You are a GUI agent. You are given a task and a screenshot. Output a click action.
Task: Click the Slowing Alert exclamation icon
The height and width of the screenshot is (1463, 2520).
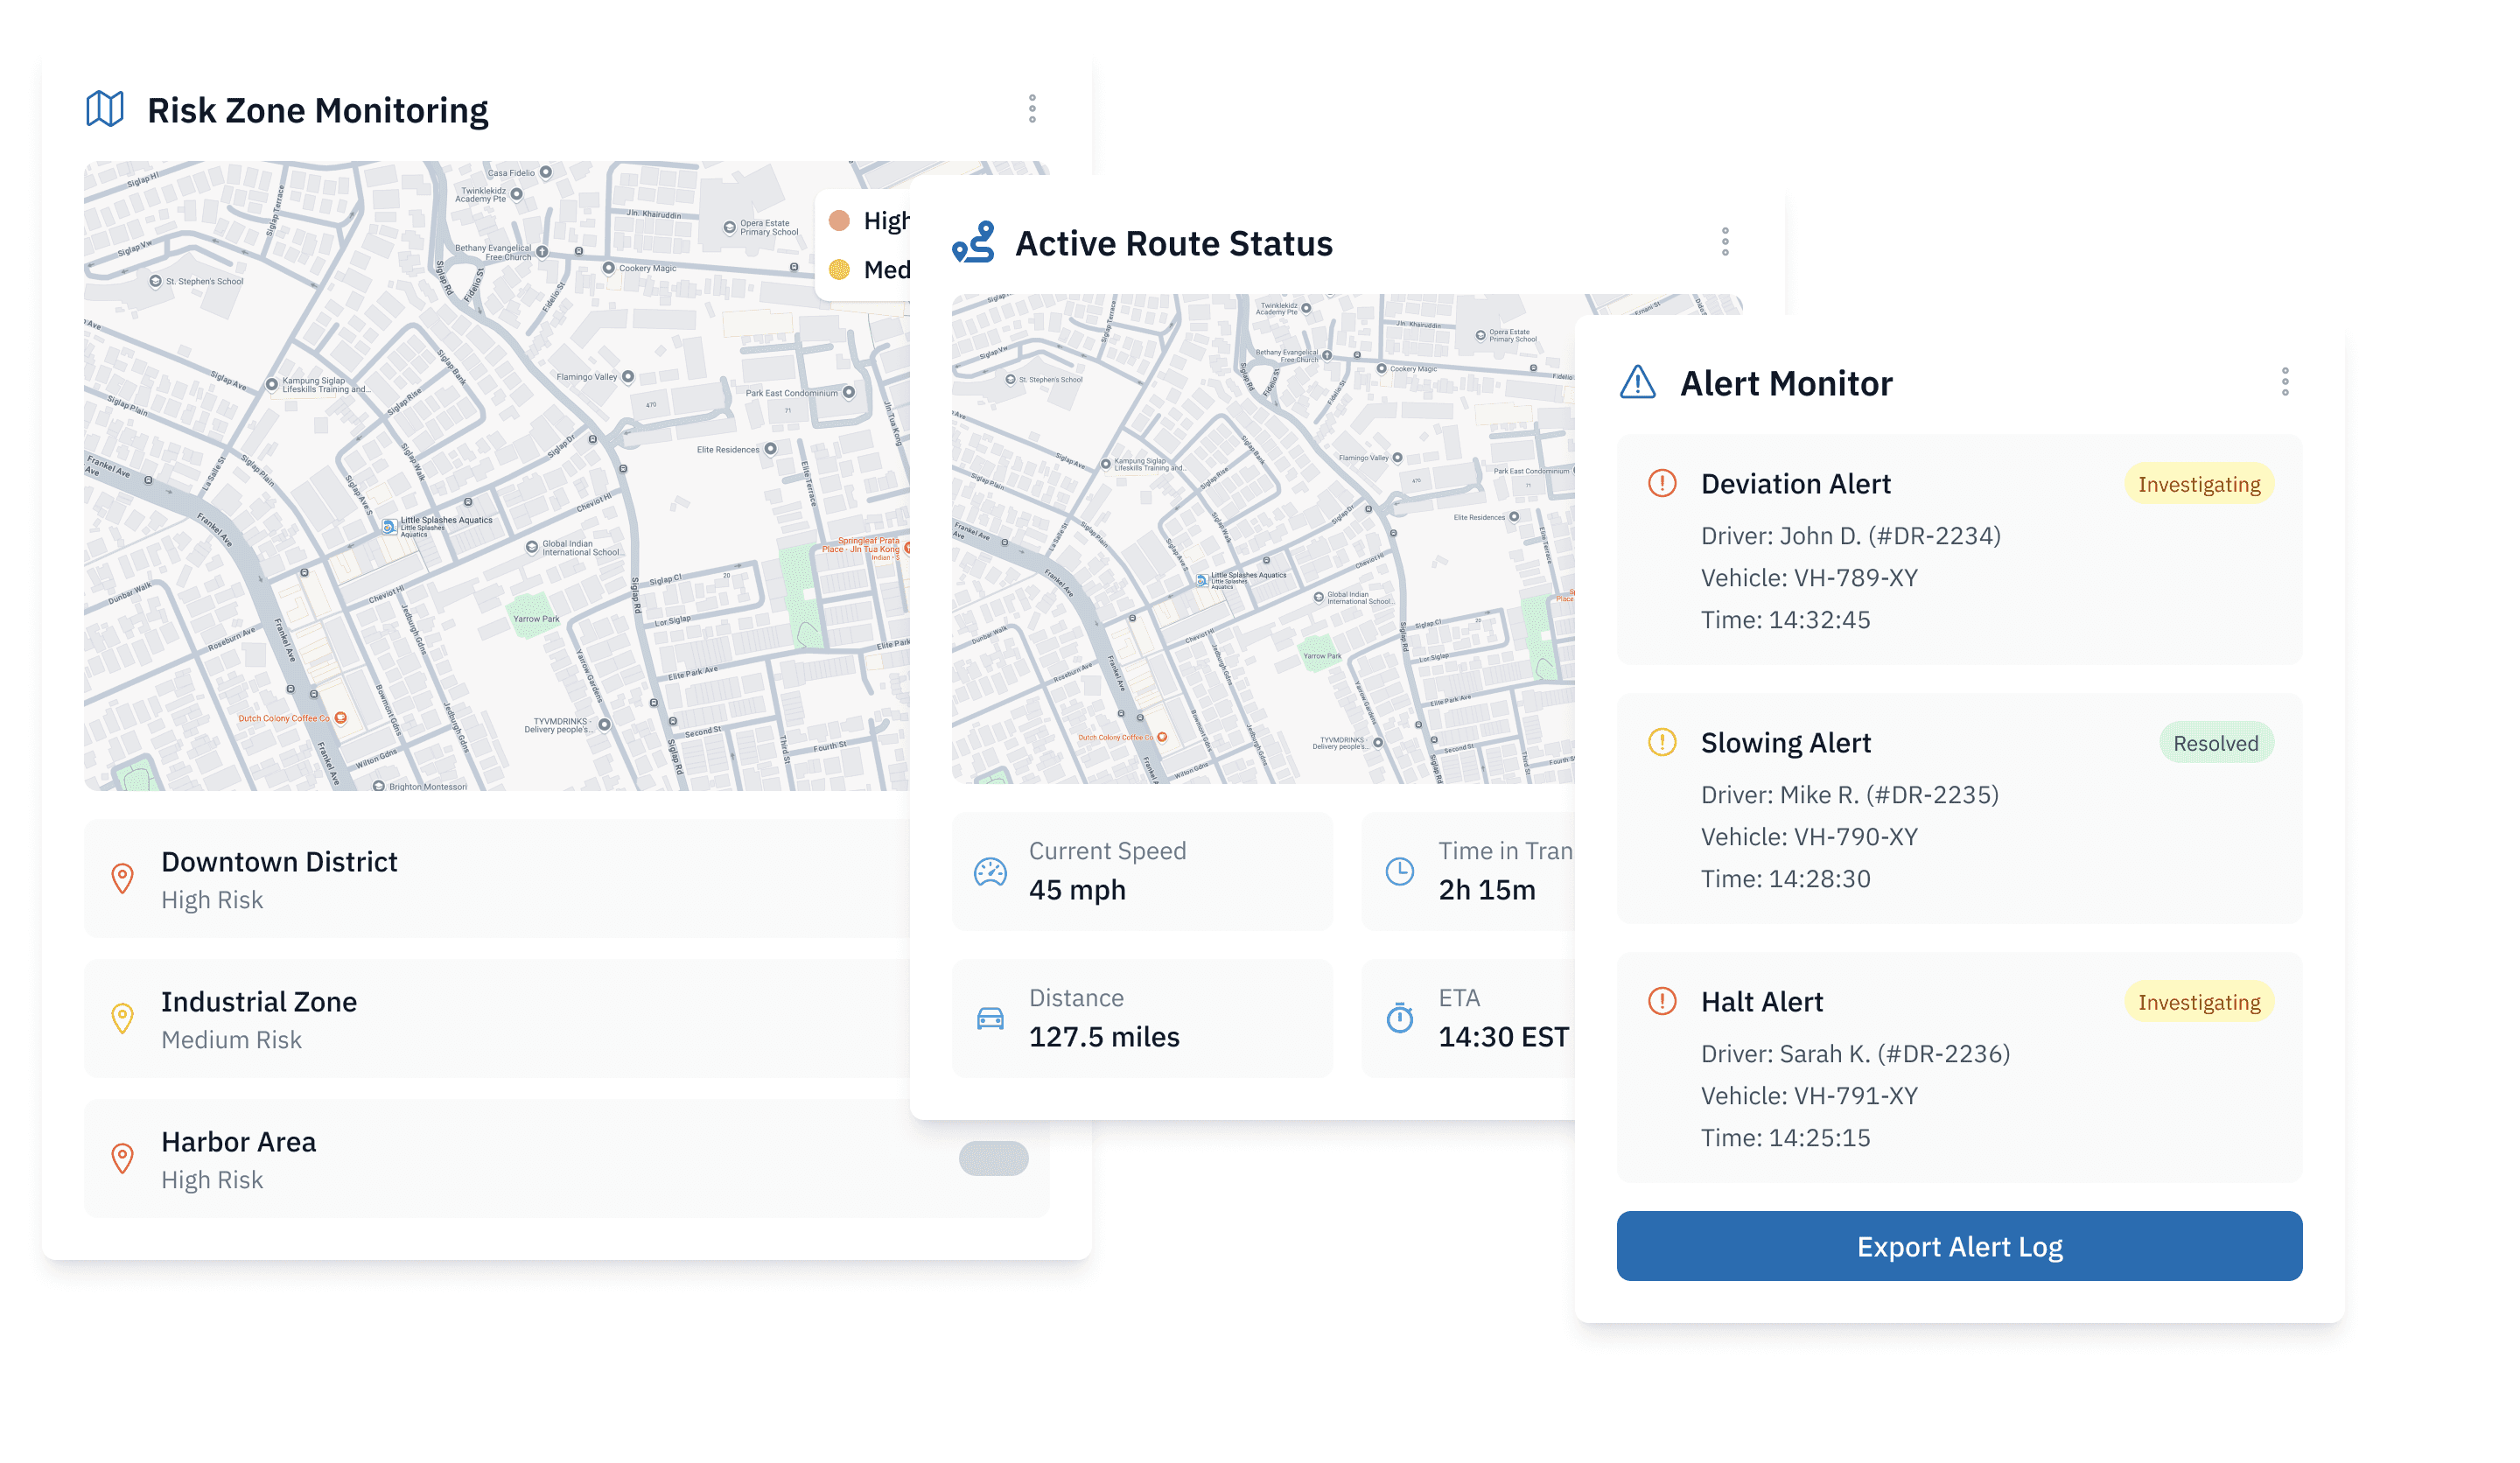point(1662,743)
